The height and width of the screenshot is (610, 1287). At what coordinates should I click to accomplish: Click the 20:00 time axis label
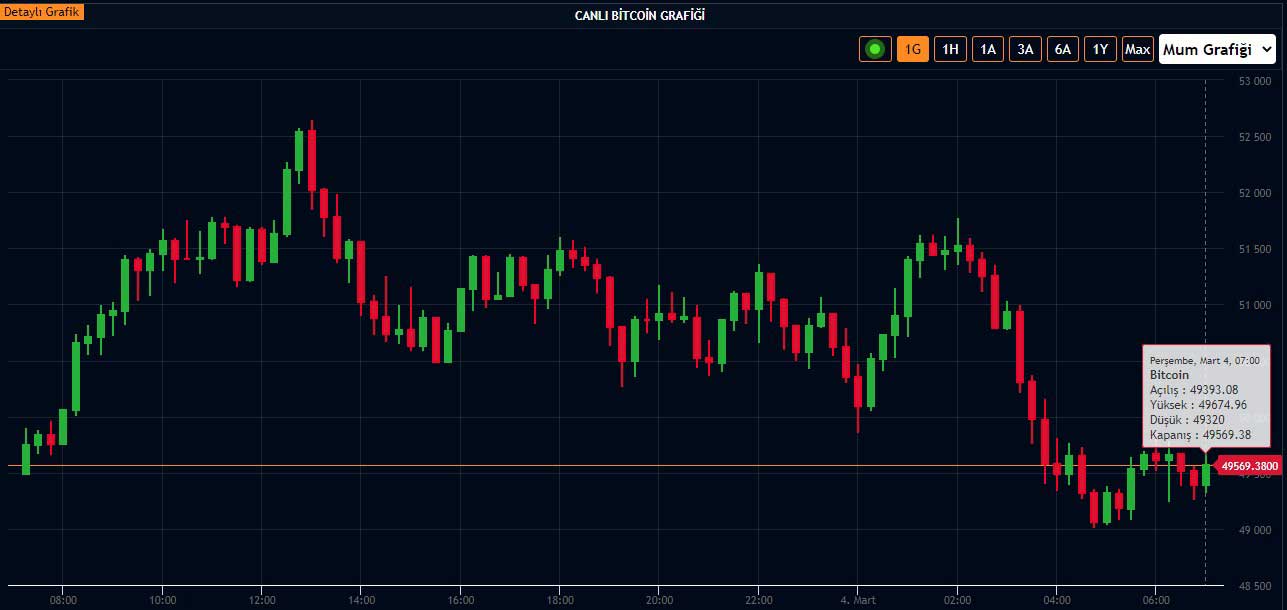659,600
